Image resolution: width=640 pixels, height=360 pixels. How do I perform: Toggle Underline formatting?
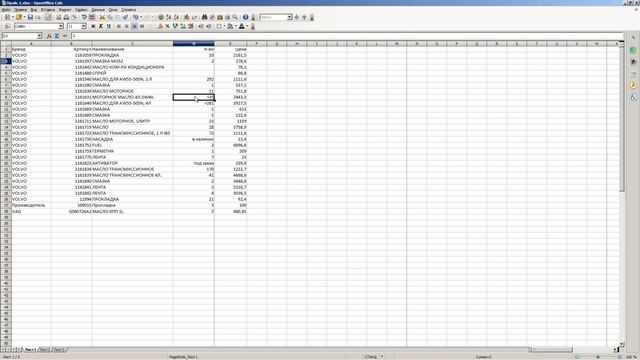[x=109, y=26]
